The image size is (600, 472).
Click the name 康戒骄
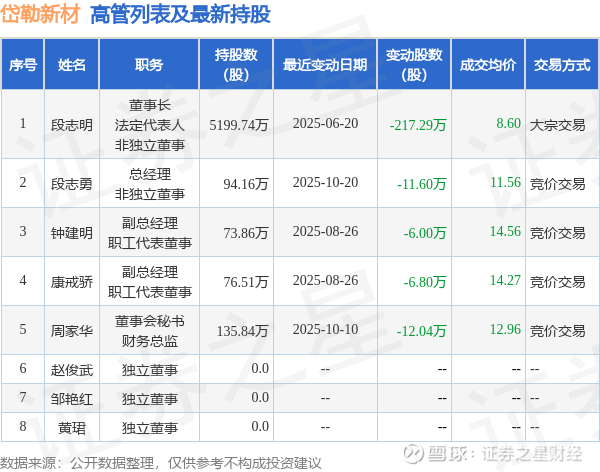click(72, 282)
